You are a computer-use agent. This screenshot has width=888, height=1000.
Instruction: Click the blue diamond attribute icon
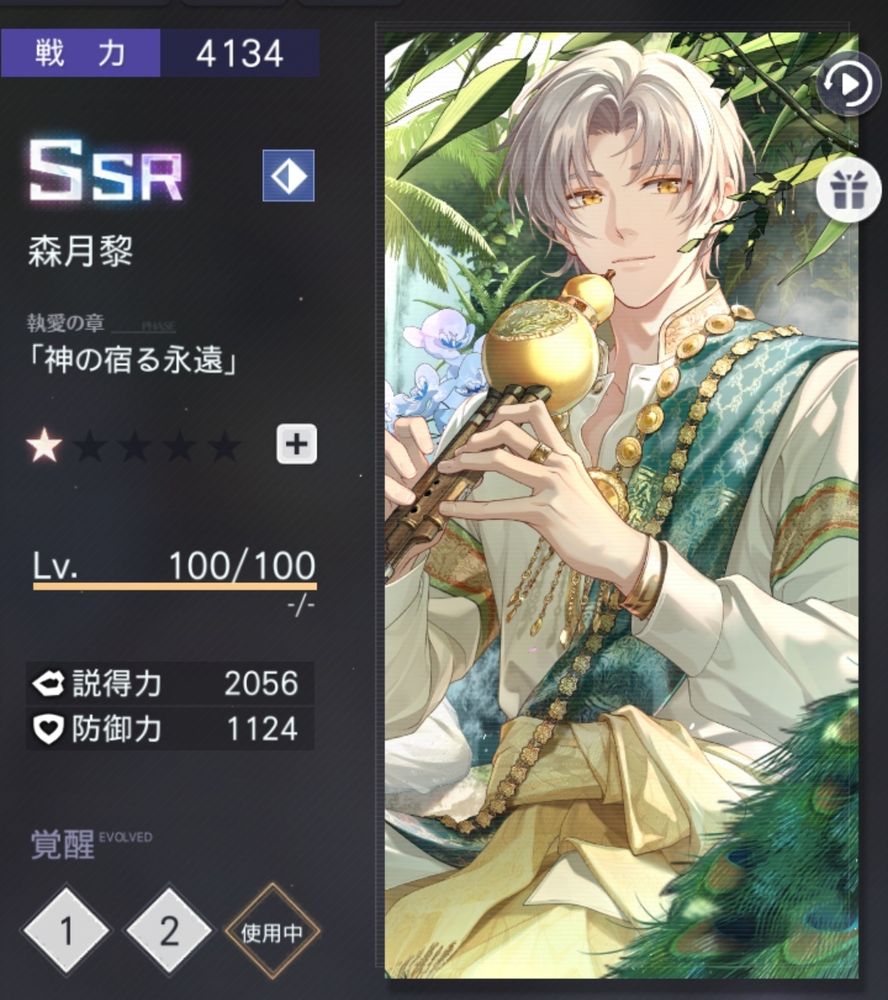(x=288, y=175)
